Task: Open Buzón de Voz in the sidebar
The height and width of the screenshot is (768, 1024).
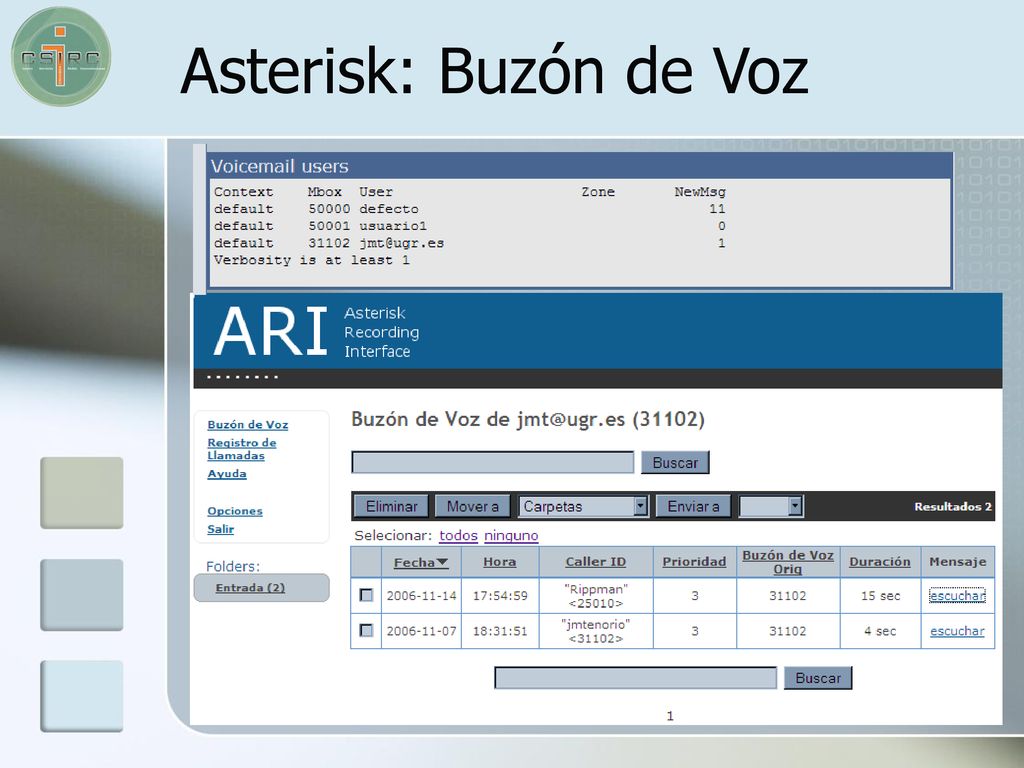Action: click(x=248, y=424)
